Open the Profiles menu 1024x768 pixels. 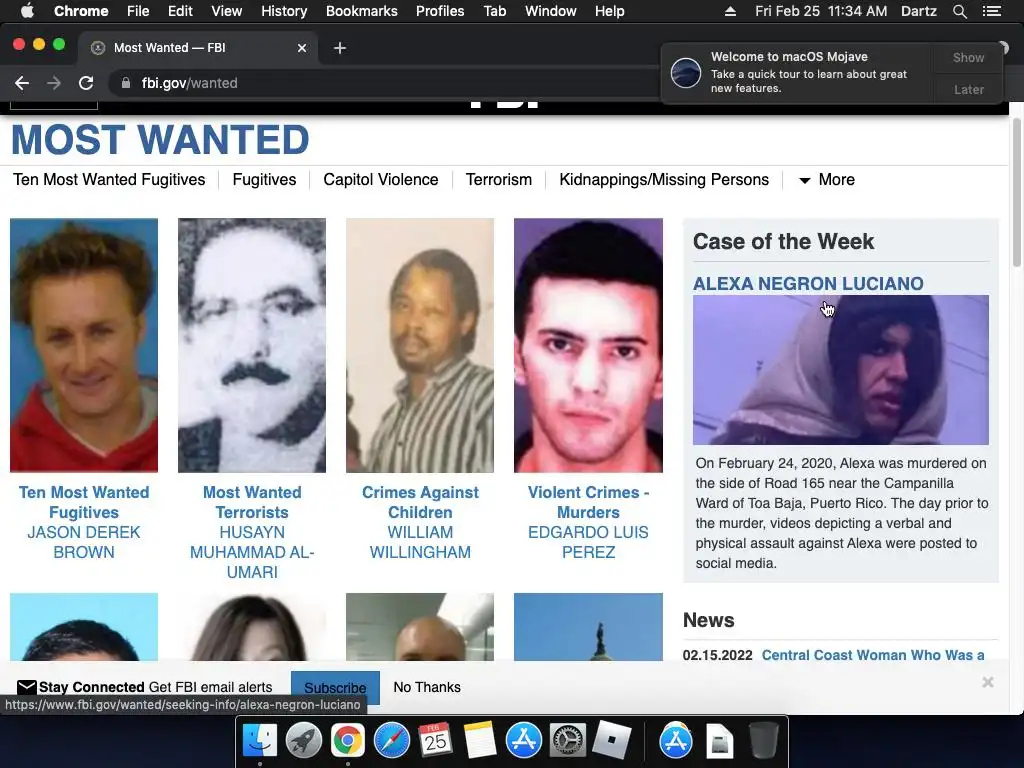[x=440, y=11]
